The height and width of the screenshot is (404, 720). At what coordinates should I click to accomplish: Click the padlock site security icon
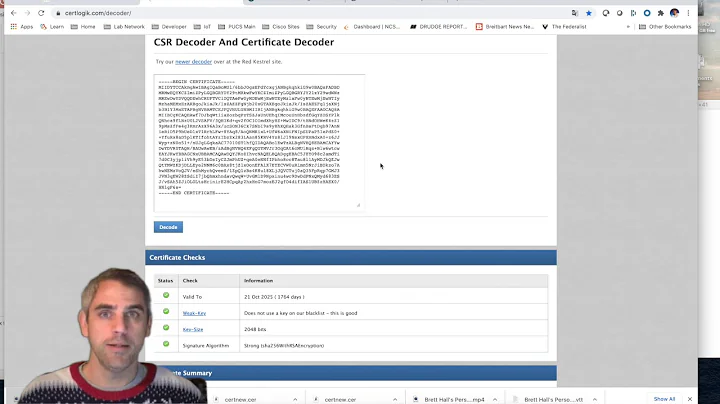click(58, 13)
